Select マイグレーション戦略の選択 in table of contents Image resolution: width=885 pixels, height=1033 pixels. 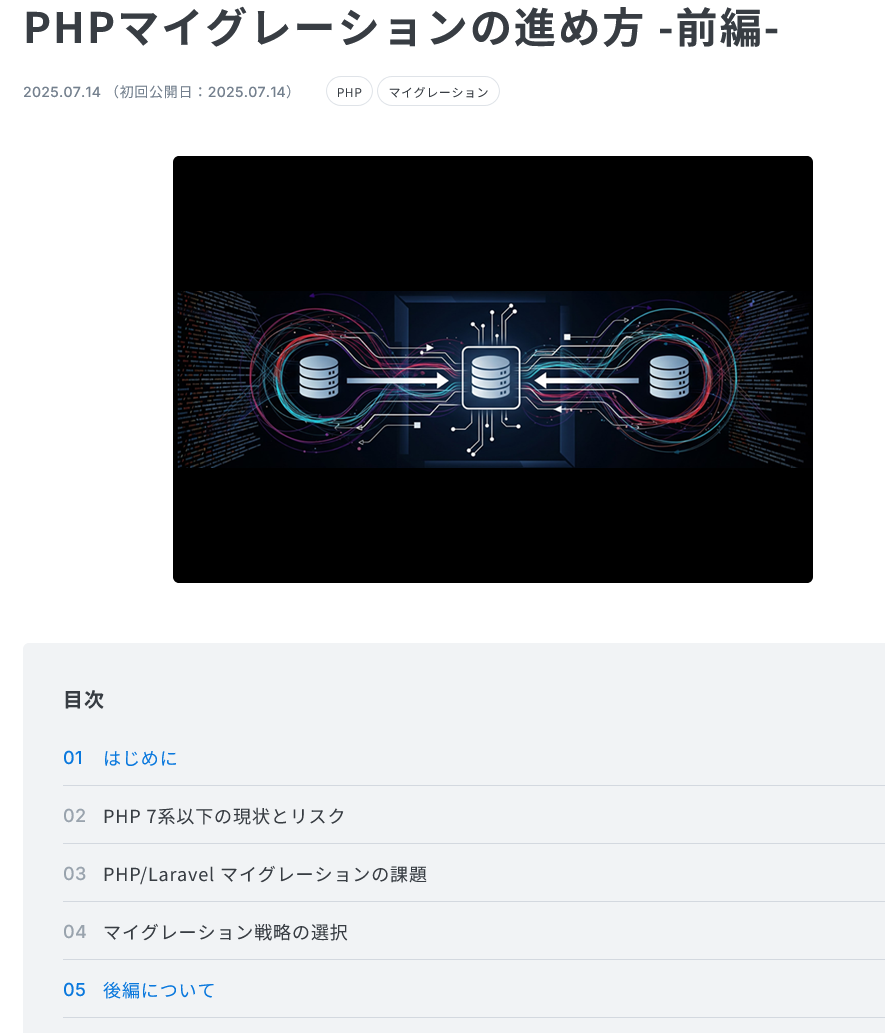(x=225, y=932)
